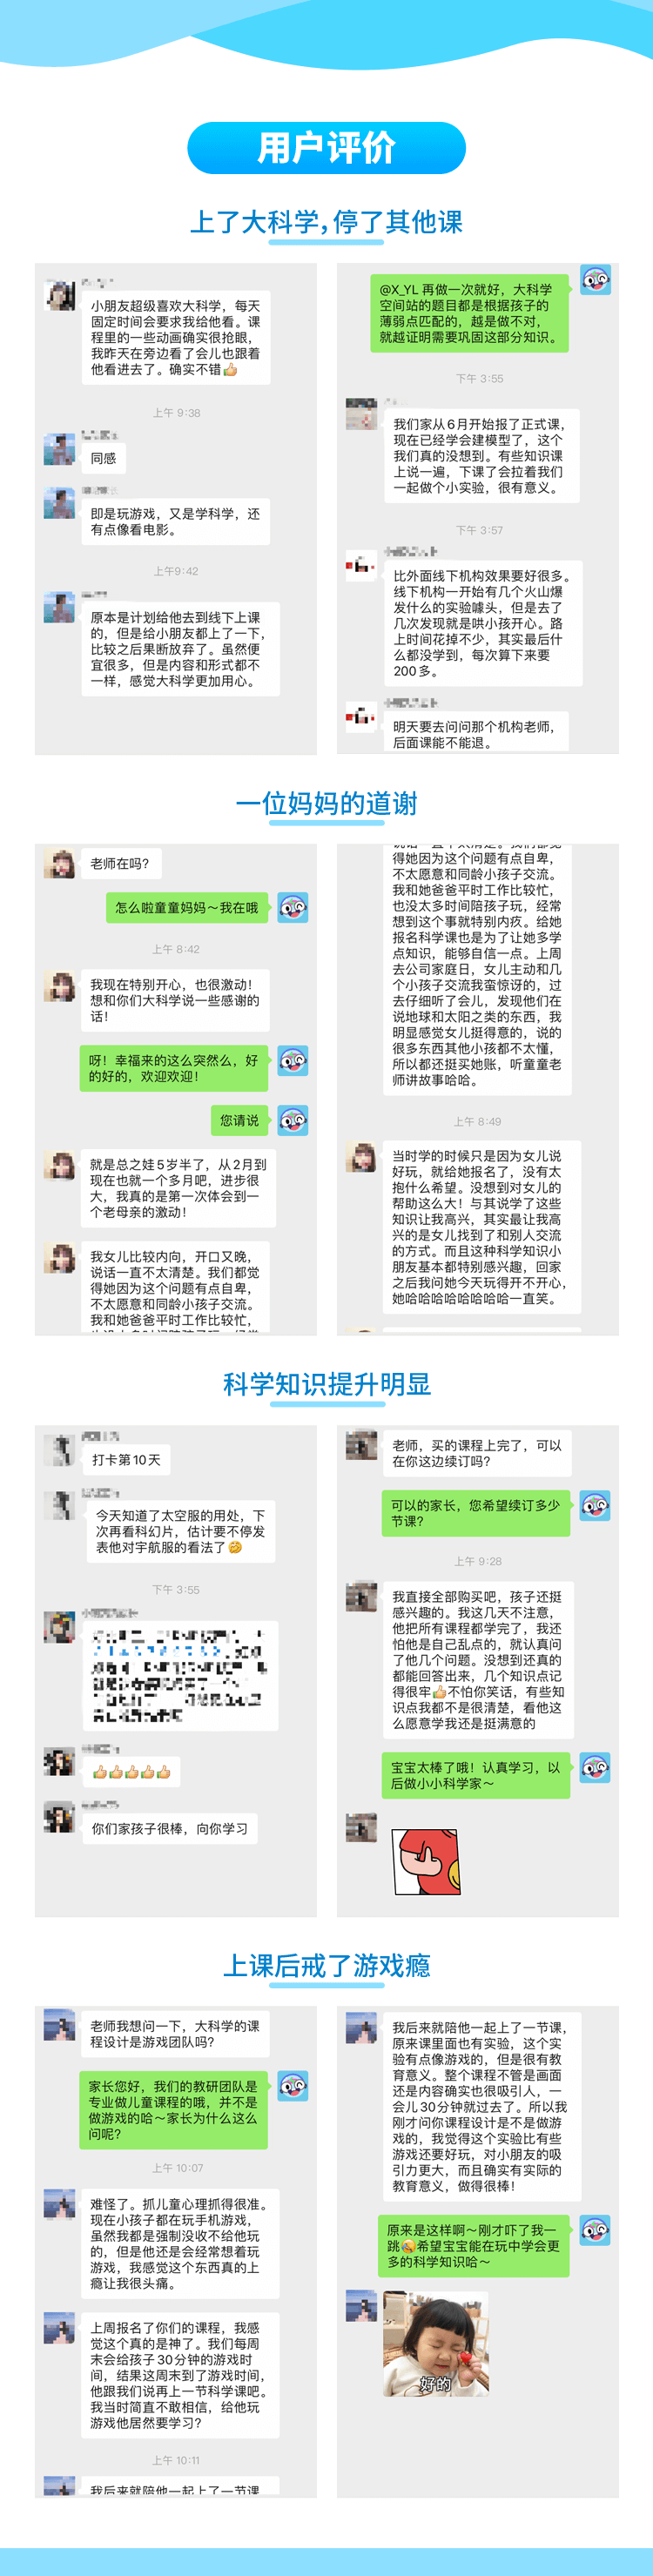Click the baby '好的' sticker image

coord(436,2343)
